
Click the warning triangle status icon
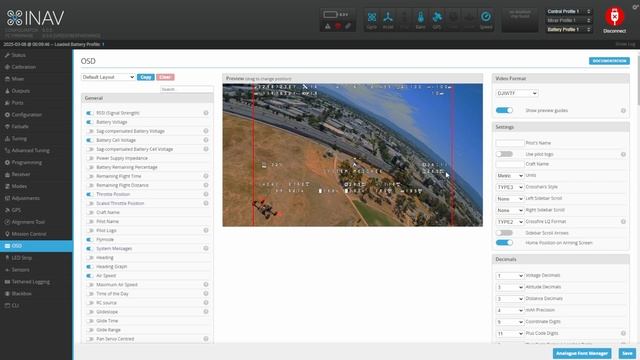click(x=328, y=26)
